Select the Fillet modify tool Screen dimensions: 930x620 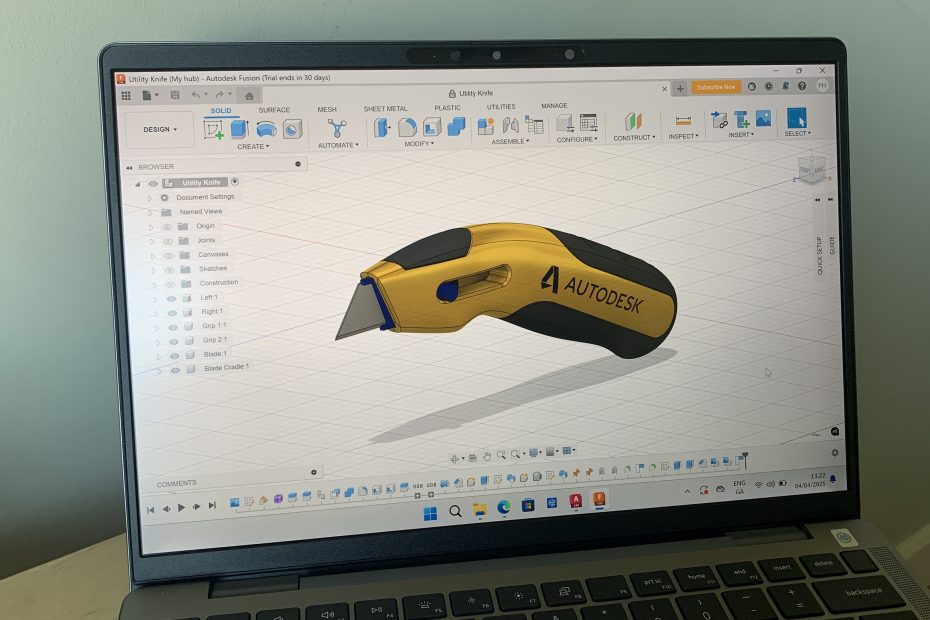[407, 127]
